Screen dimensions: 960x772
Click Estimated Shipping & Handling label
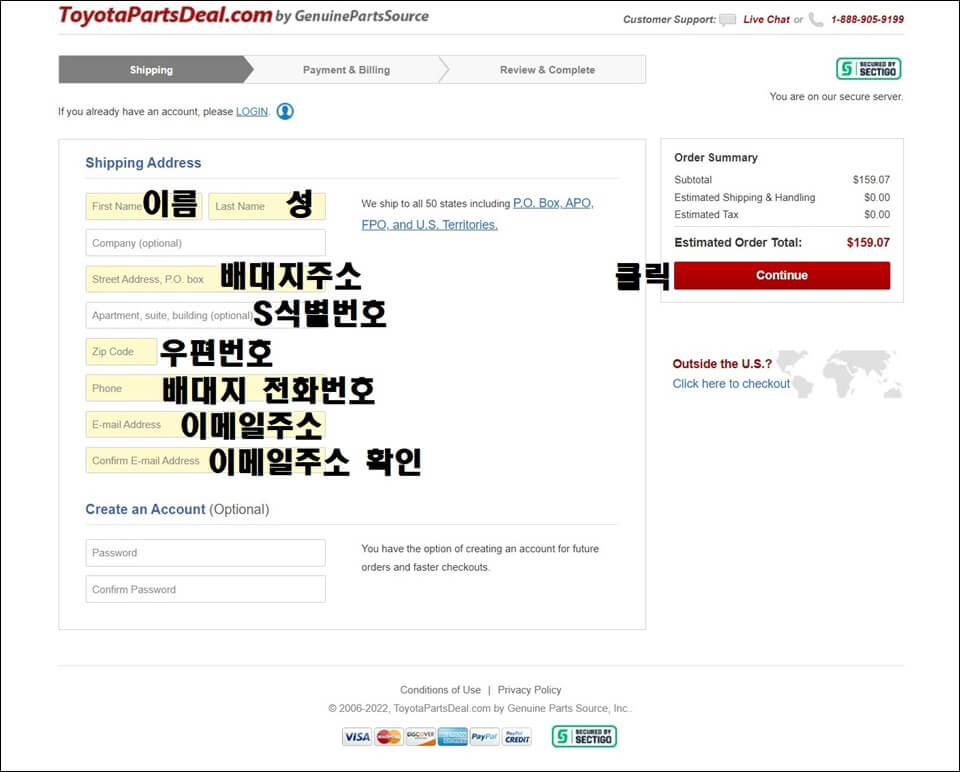tap(744, 197)
